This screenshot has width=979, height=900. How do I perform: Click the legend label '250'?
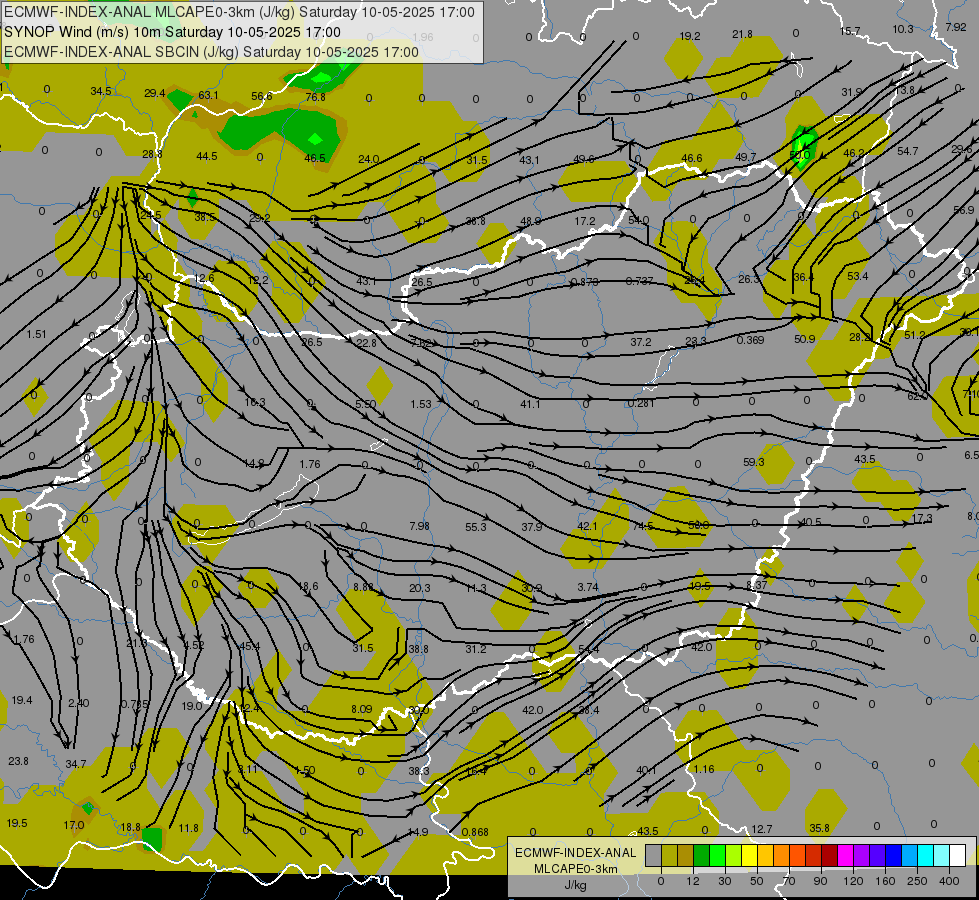coord(917,881)
